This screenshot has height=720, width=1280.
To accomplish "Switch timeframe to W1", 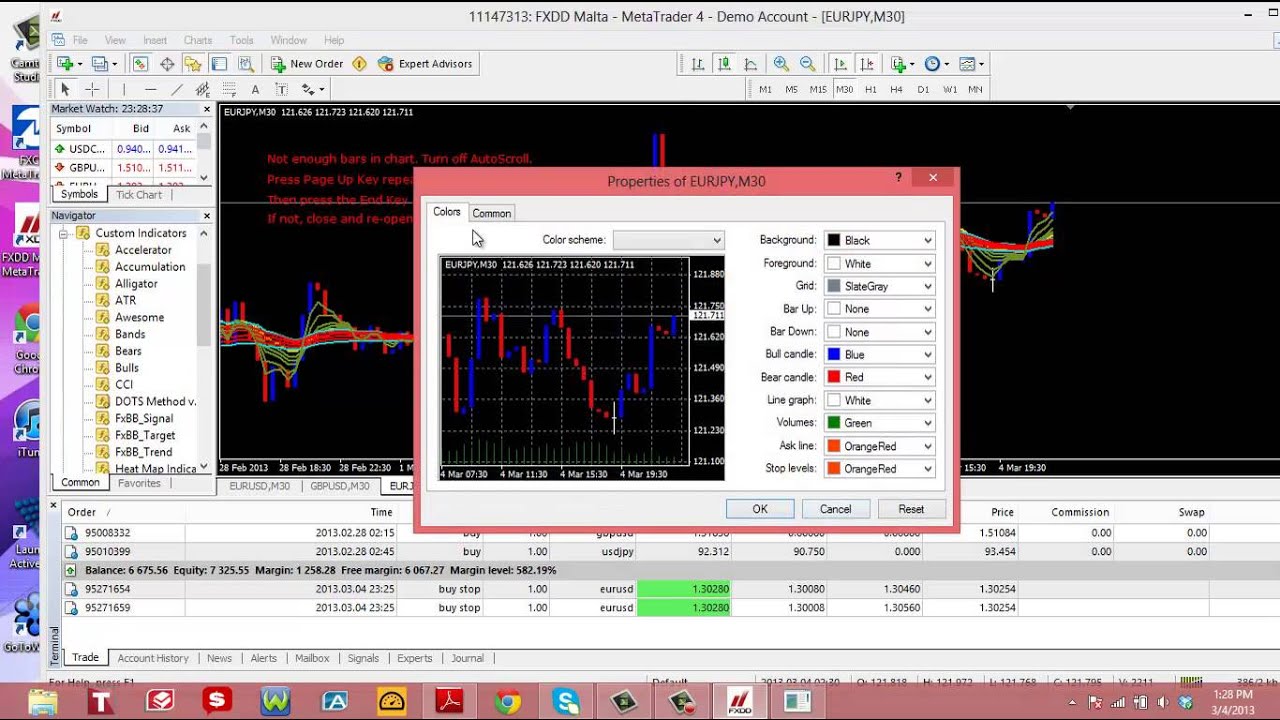I will click(949, 89).
